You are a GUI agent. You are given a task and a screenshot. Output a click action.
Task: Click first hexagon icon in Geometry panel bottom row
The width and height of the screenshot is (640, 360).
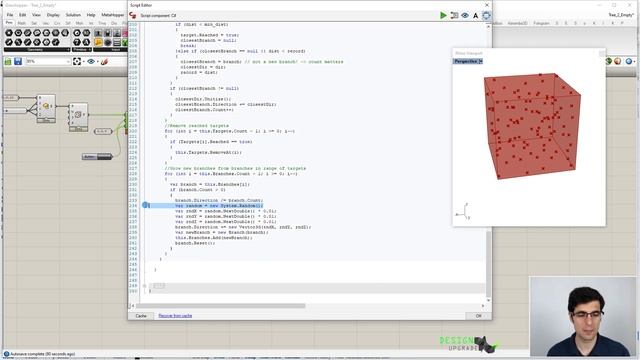[x=9, y=42]
